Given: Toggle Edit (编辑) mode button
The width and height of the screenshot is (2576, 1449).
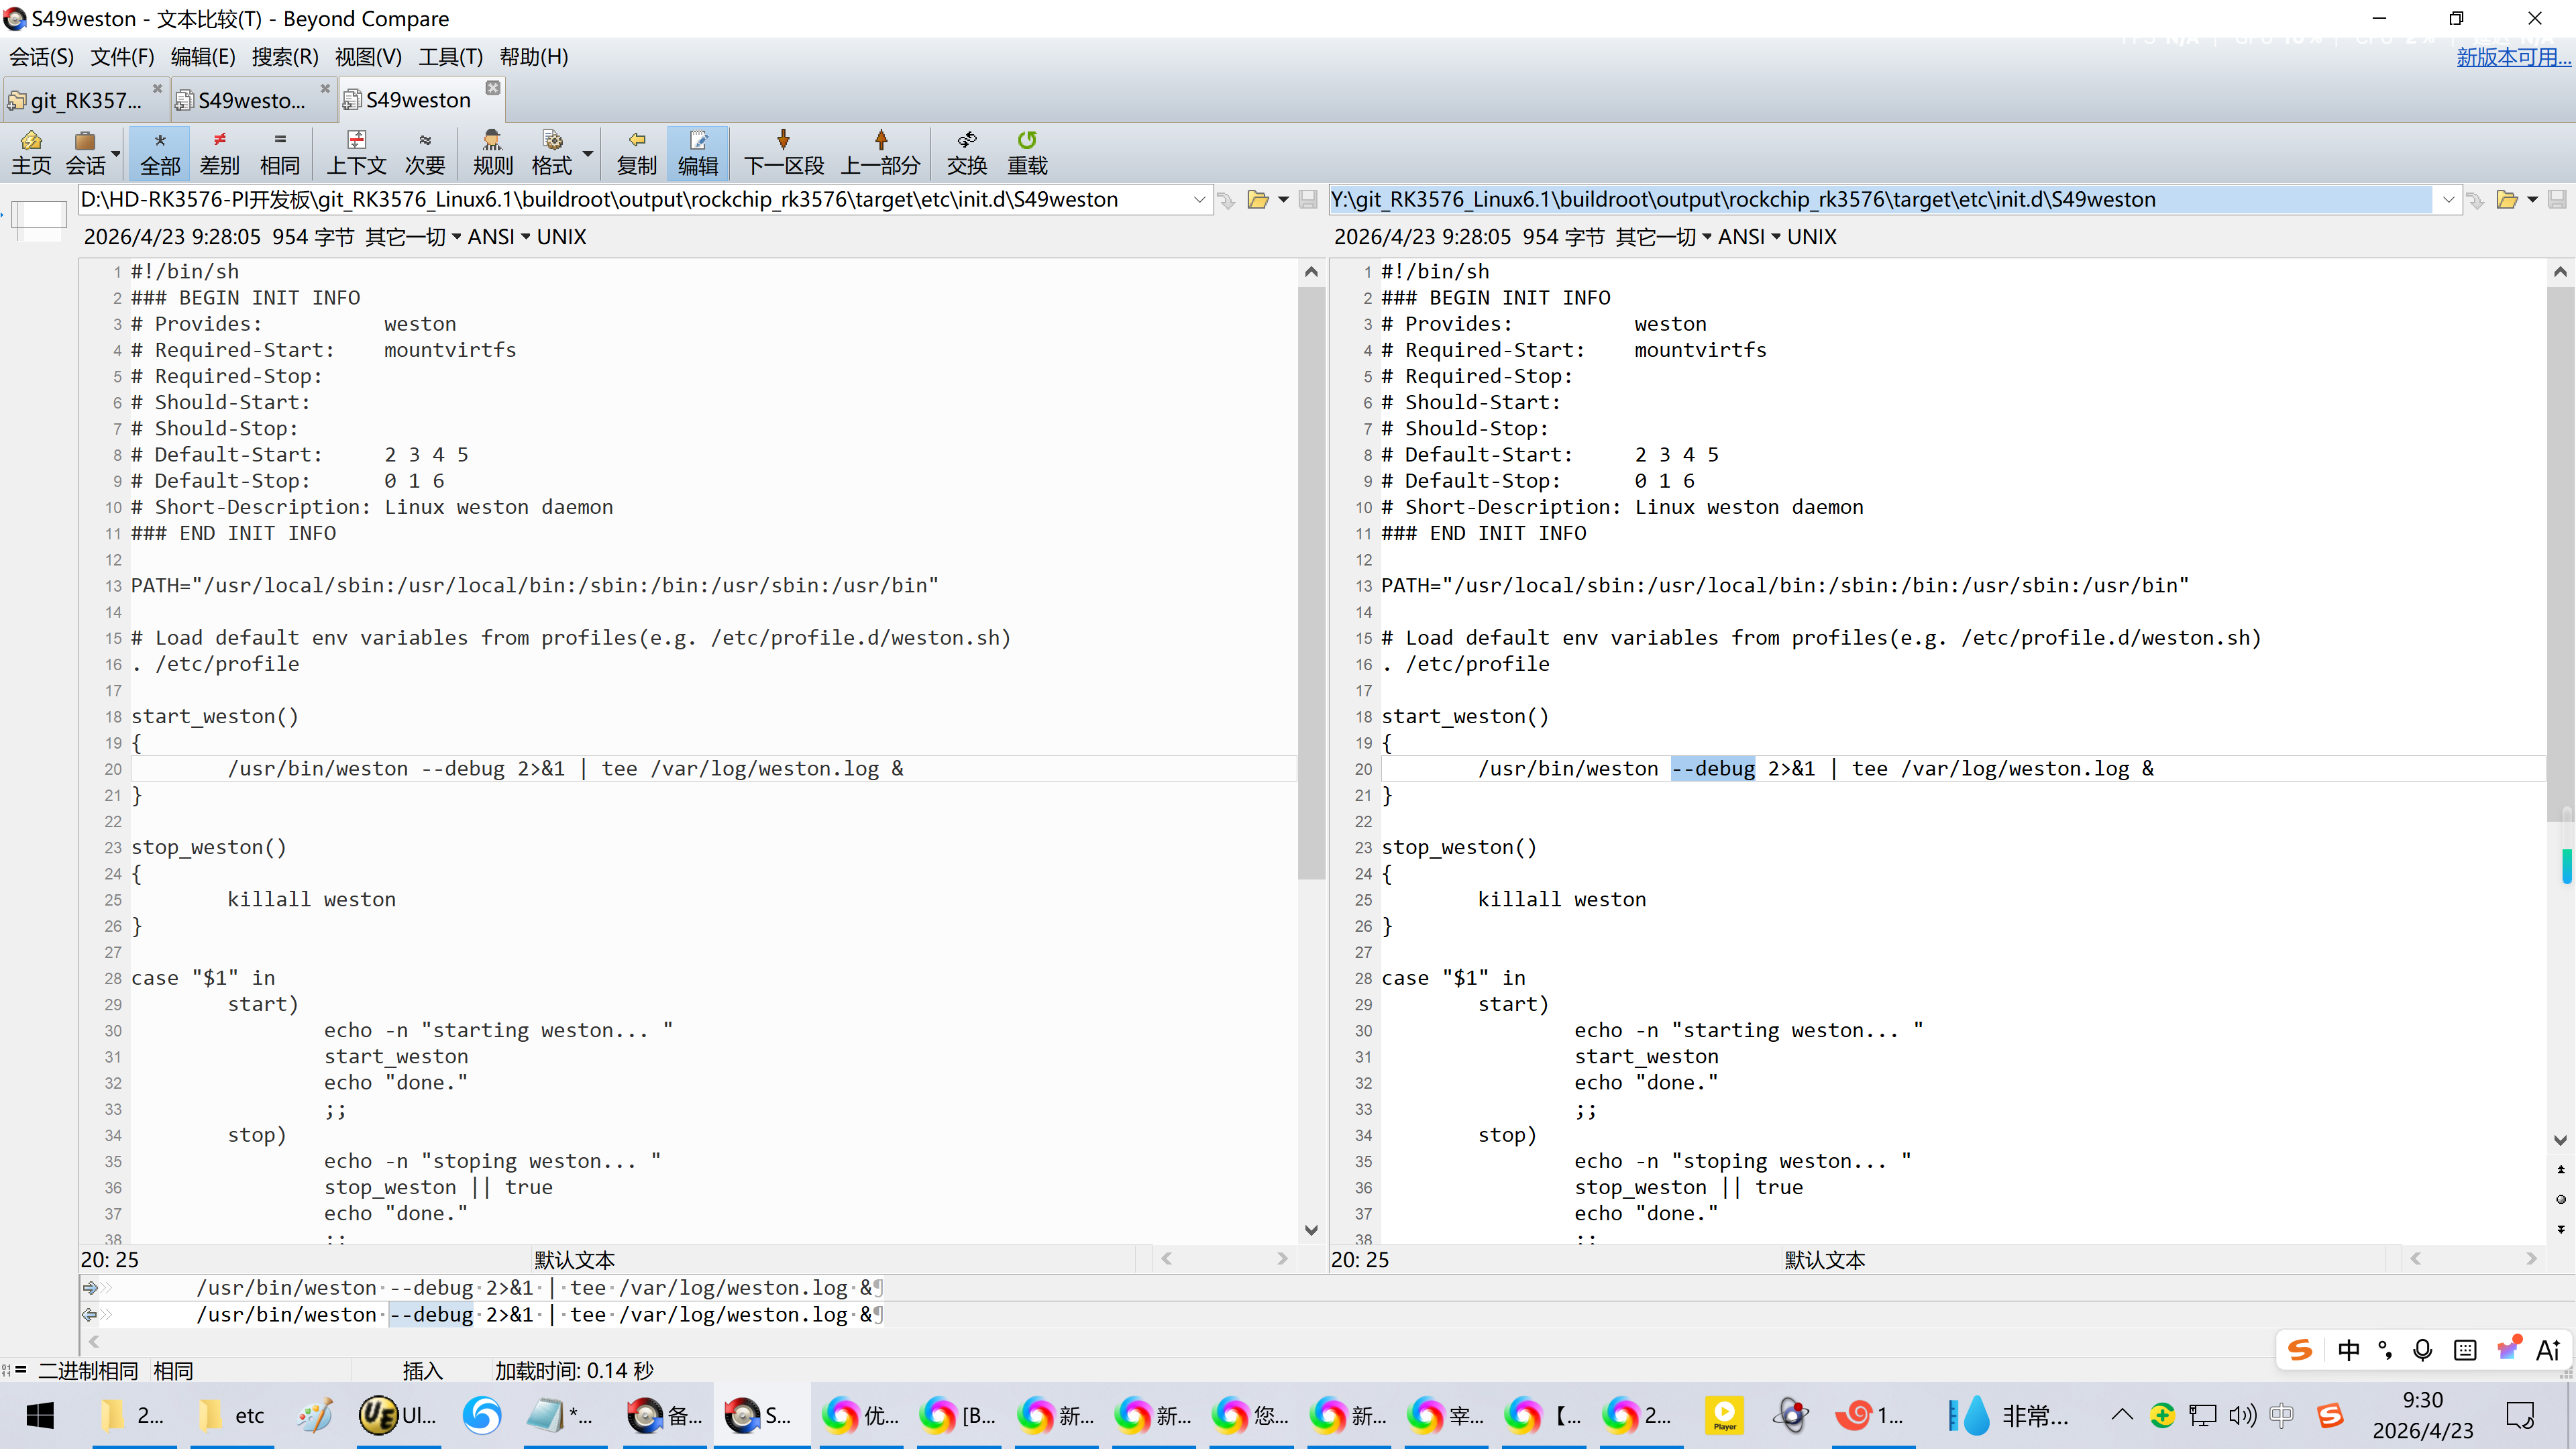Looking at the screenshot, I should [x=697, y=152].
